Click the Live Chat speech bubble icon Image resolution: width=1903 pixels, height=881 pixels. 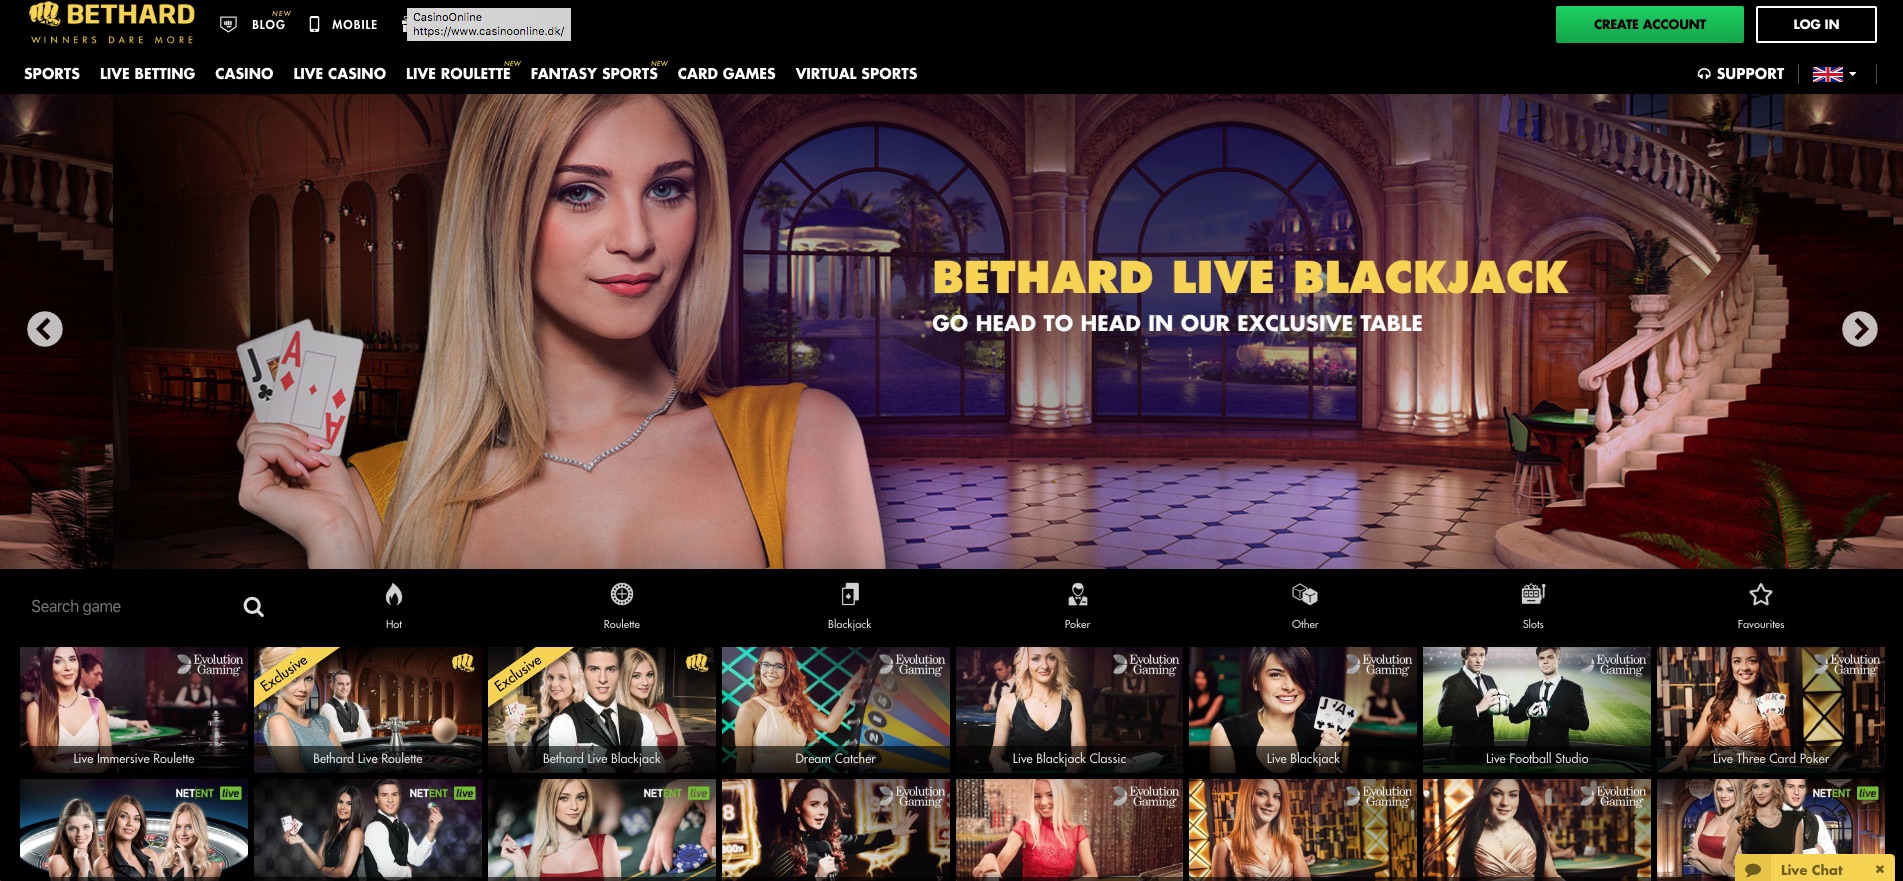[x=1753, y=870]
